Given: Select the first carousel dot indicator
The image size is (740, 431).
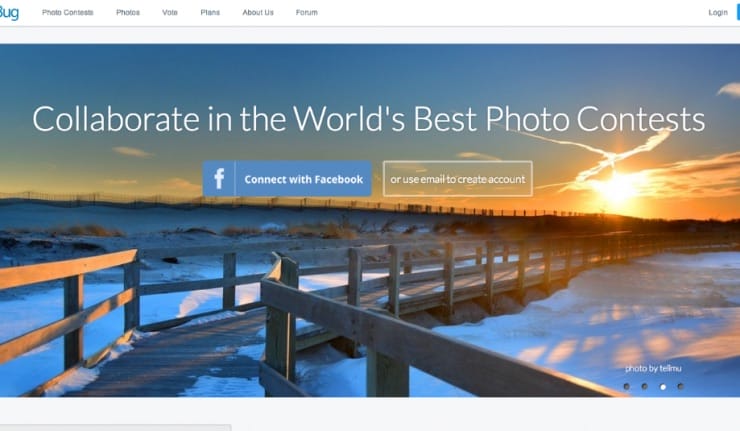Looking at the screenshot, I should (627, 386).
